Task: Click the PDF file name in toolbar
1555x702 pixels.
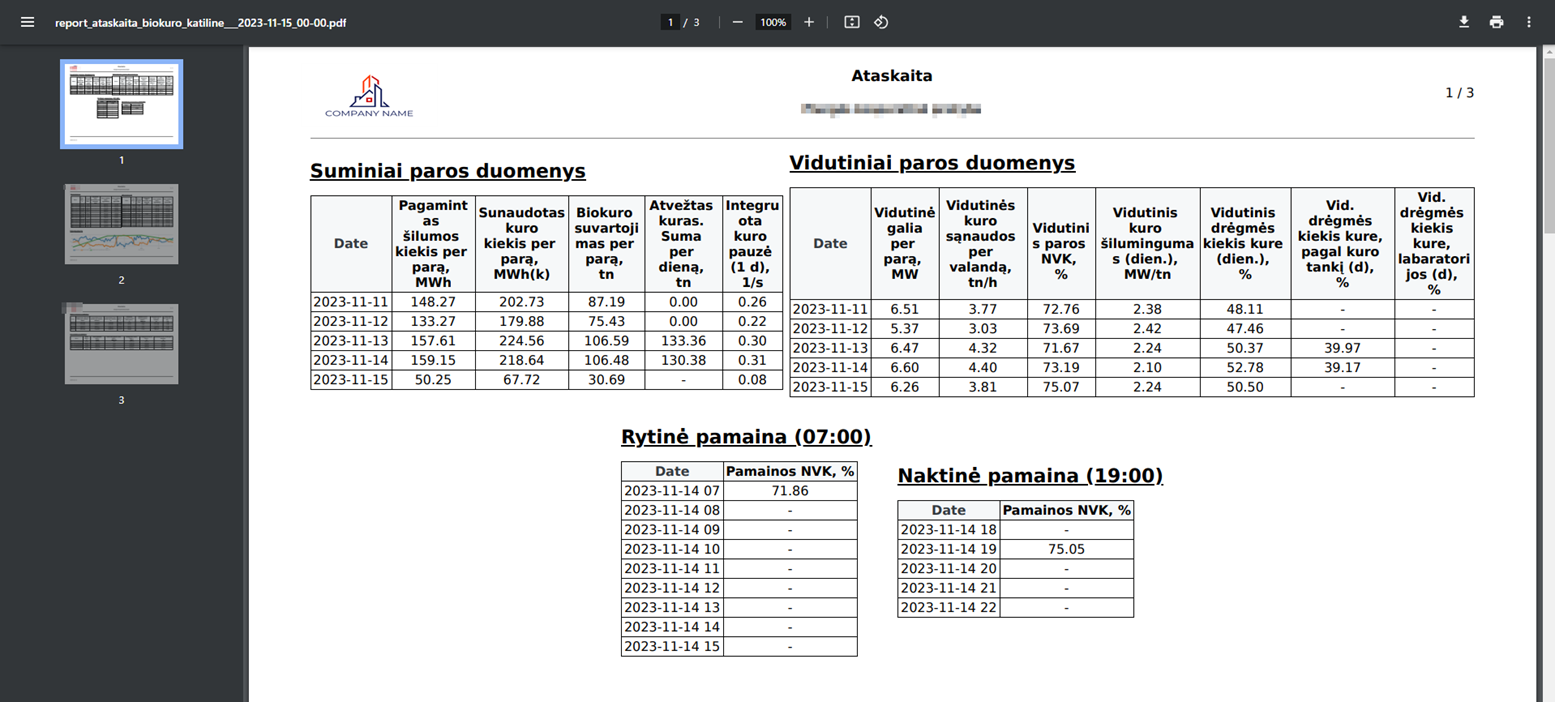Action: click(201, 22)
